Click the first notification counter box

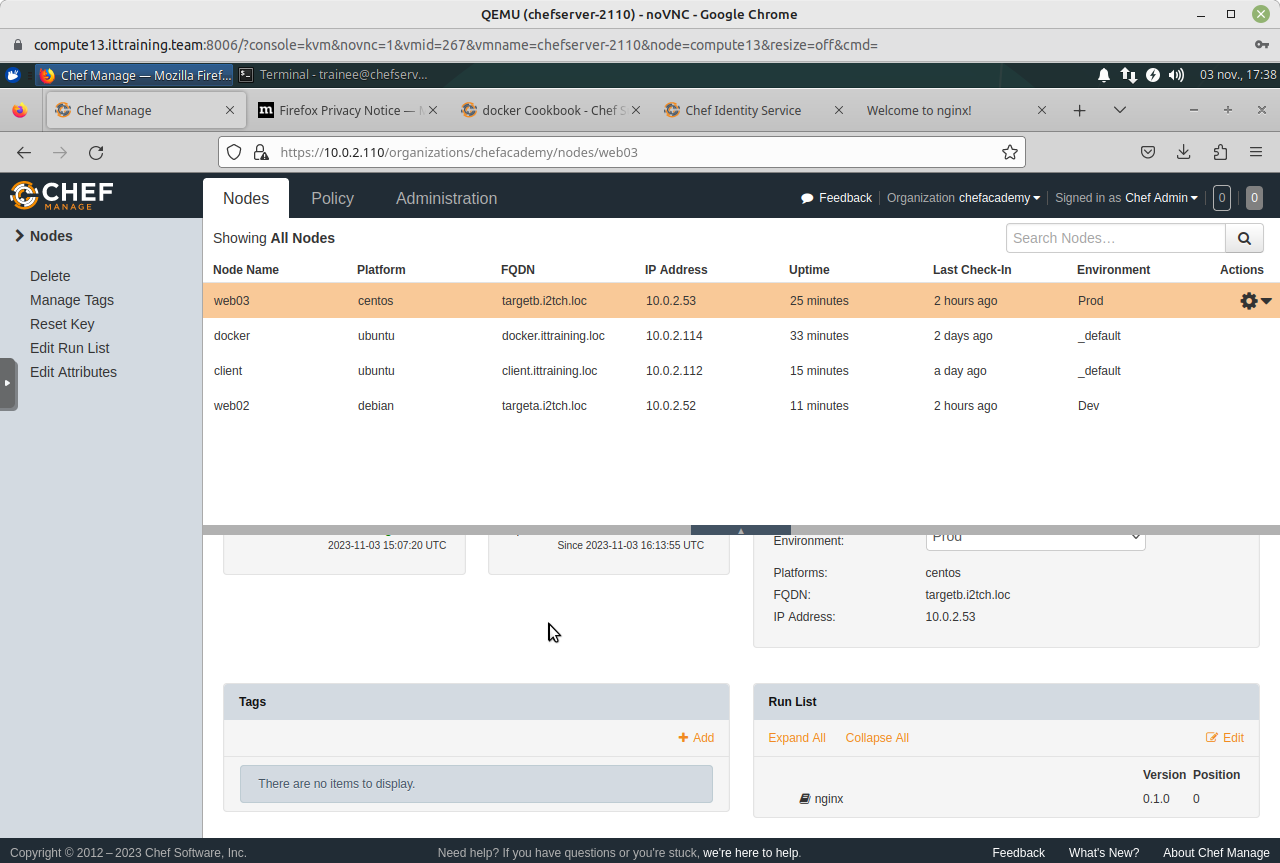tap(1221, 198)
